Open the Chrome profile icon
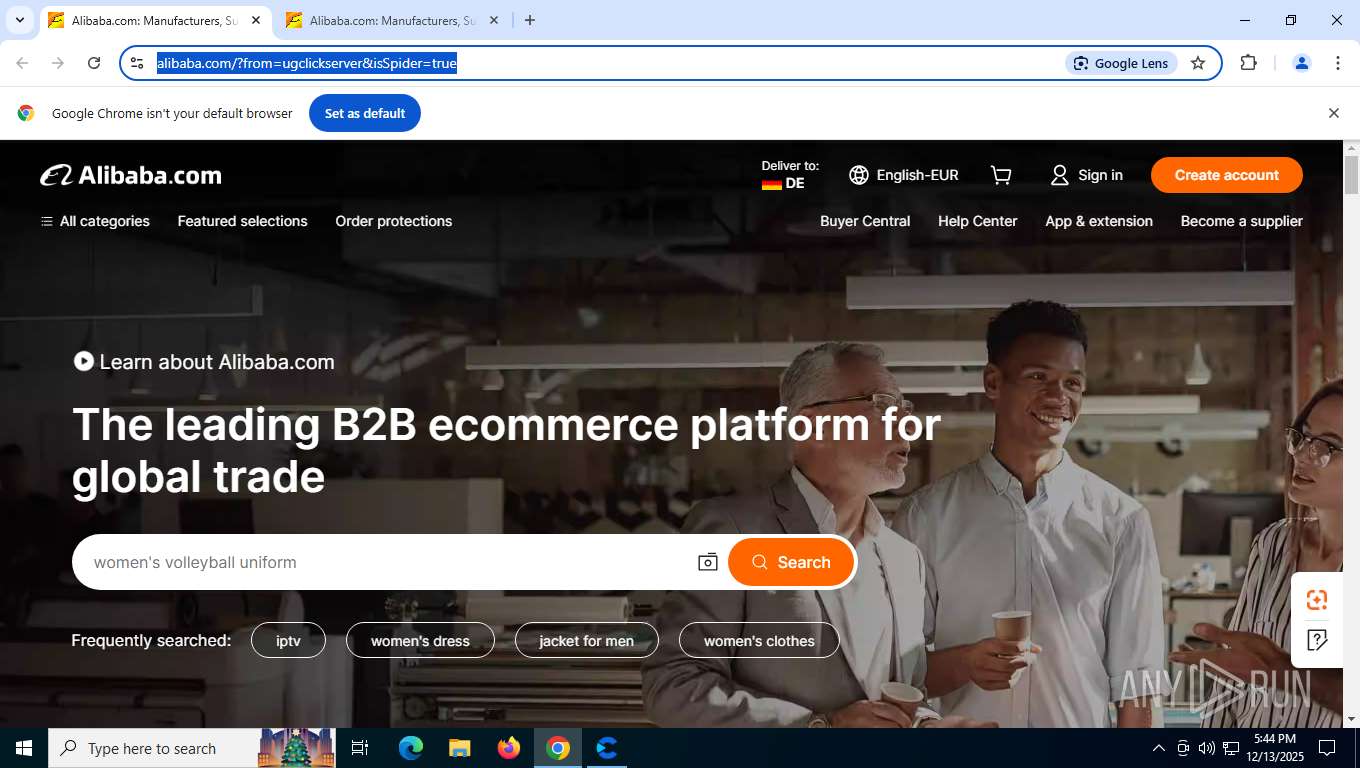 1302,63
